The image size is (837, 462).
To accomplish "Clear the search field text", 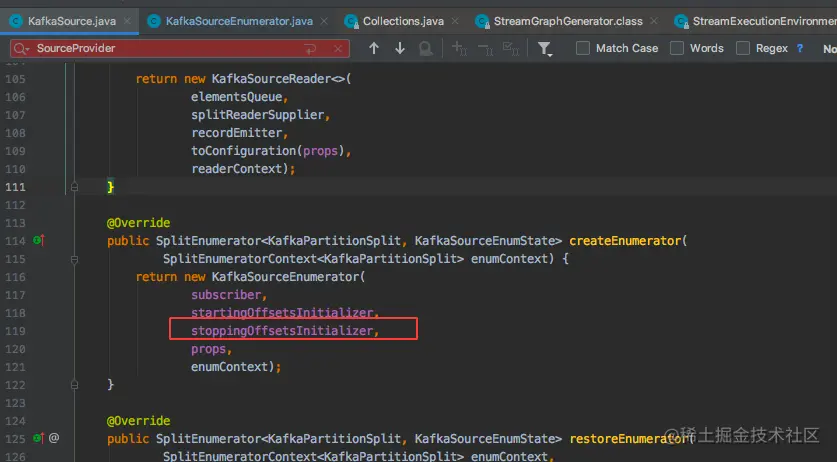I will [338, 49].
